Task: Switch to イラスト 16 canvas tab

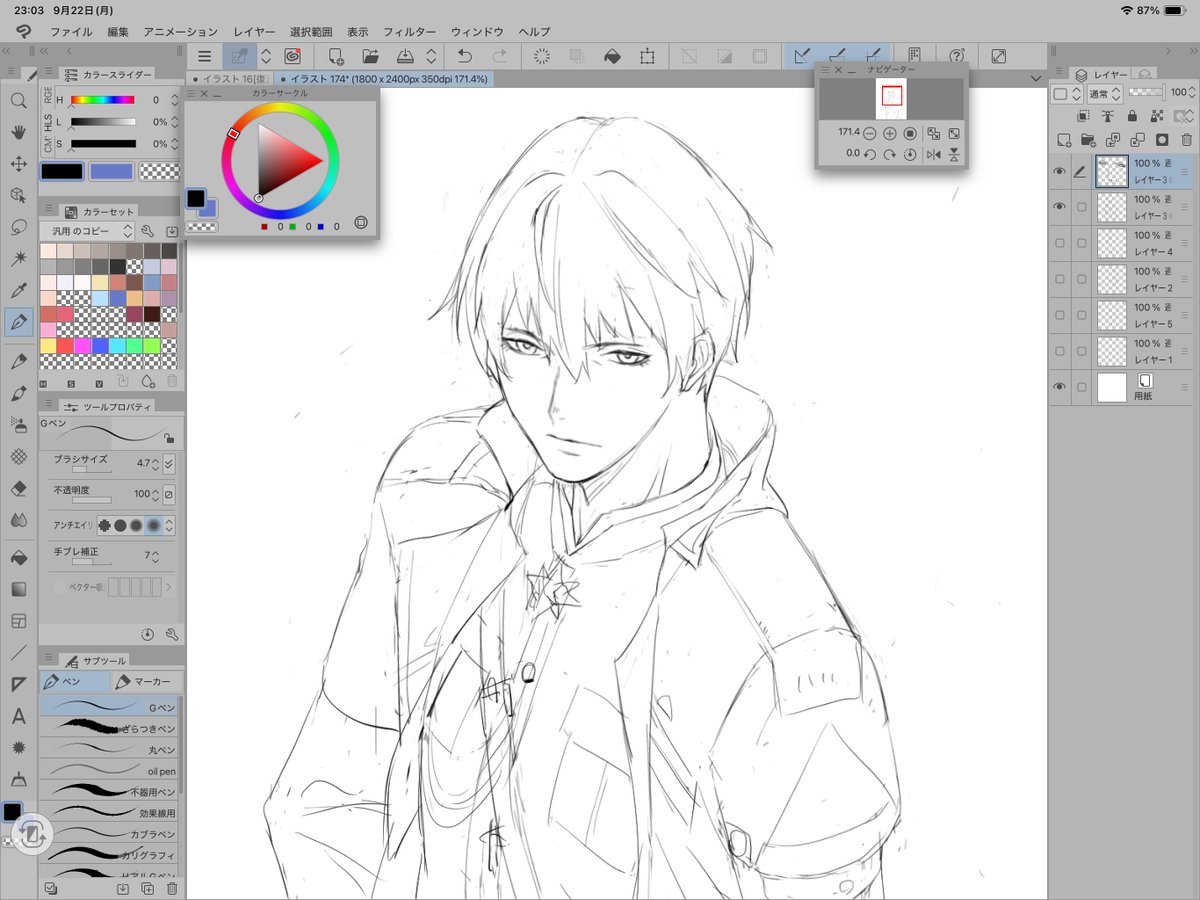Action: point(231,78)
